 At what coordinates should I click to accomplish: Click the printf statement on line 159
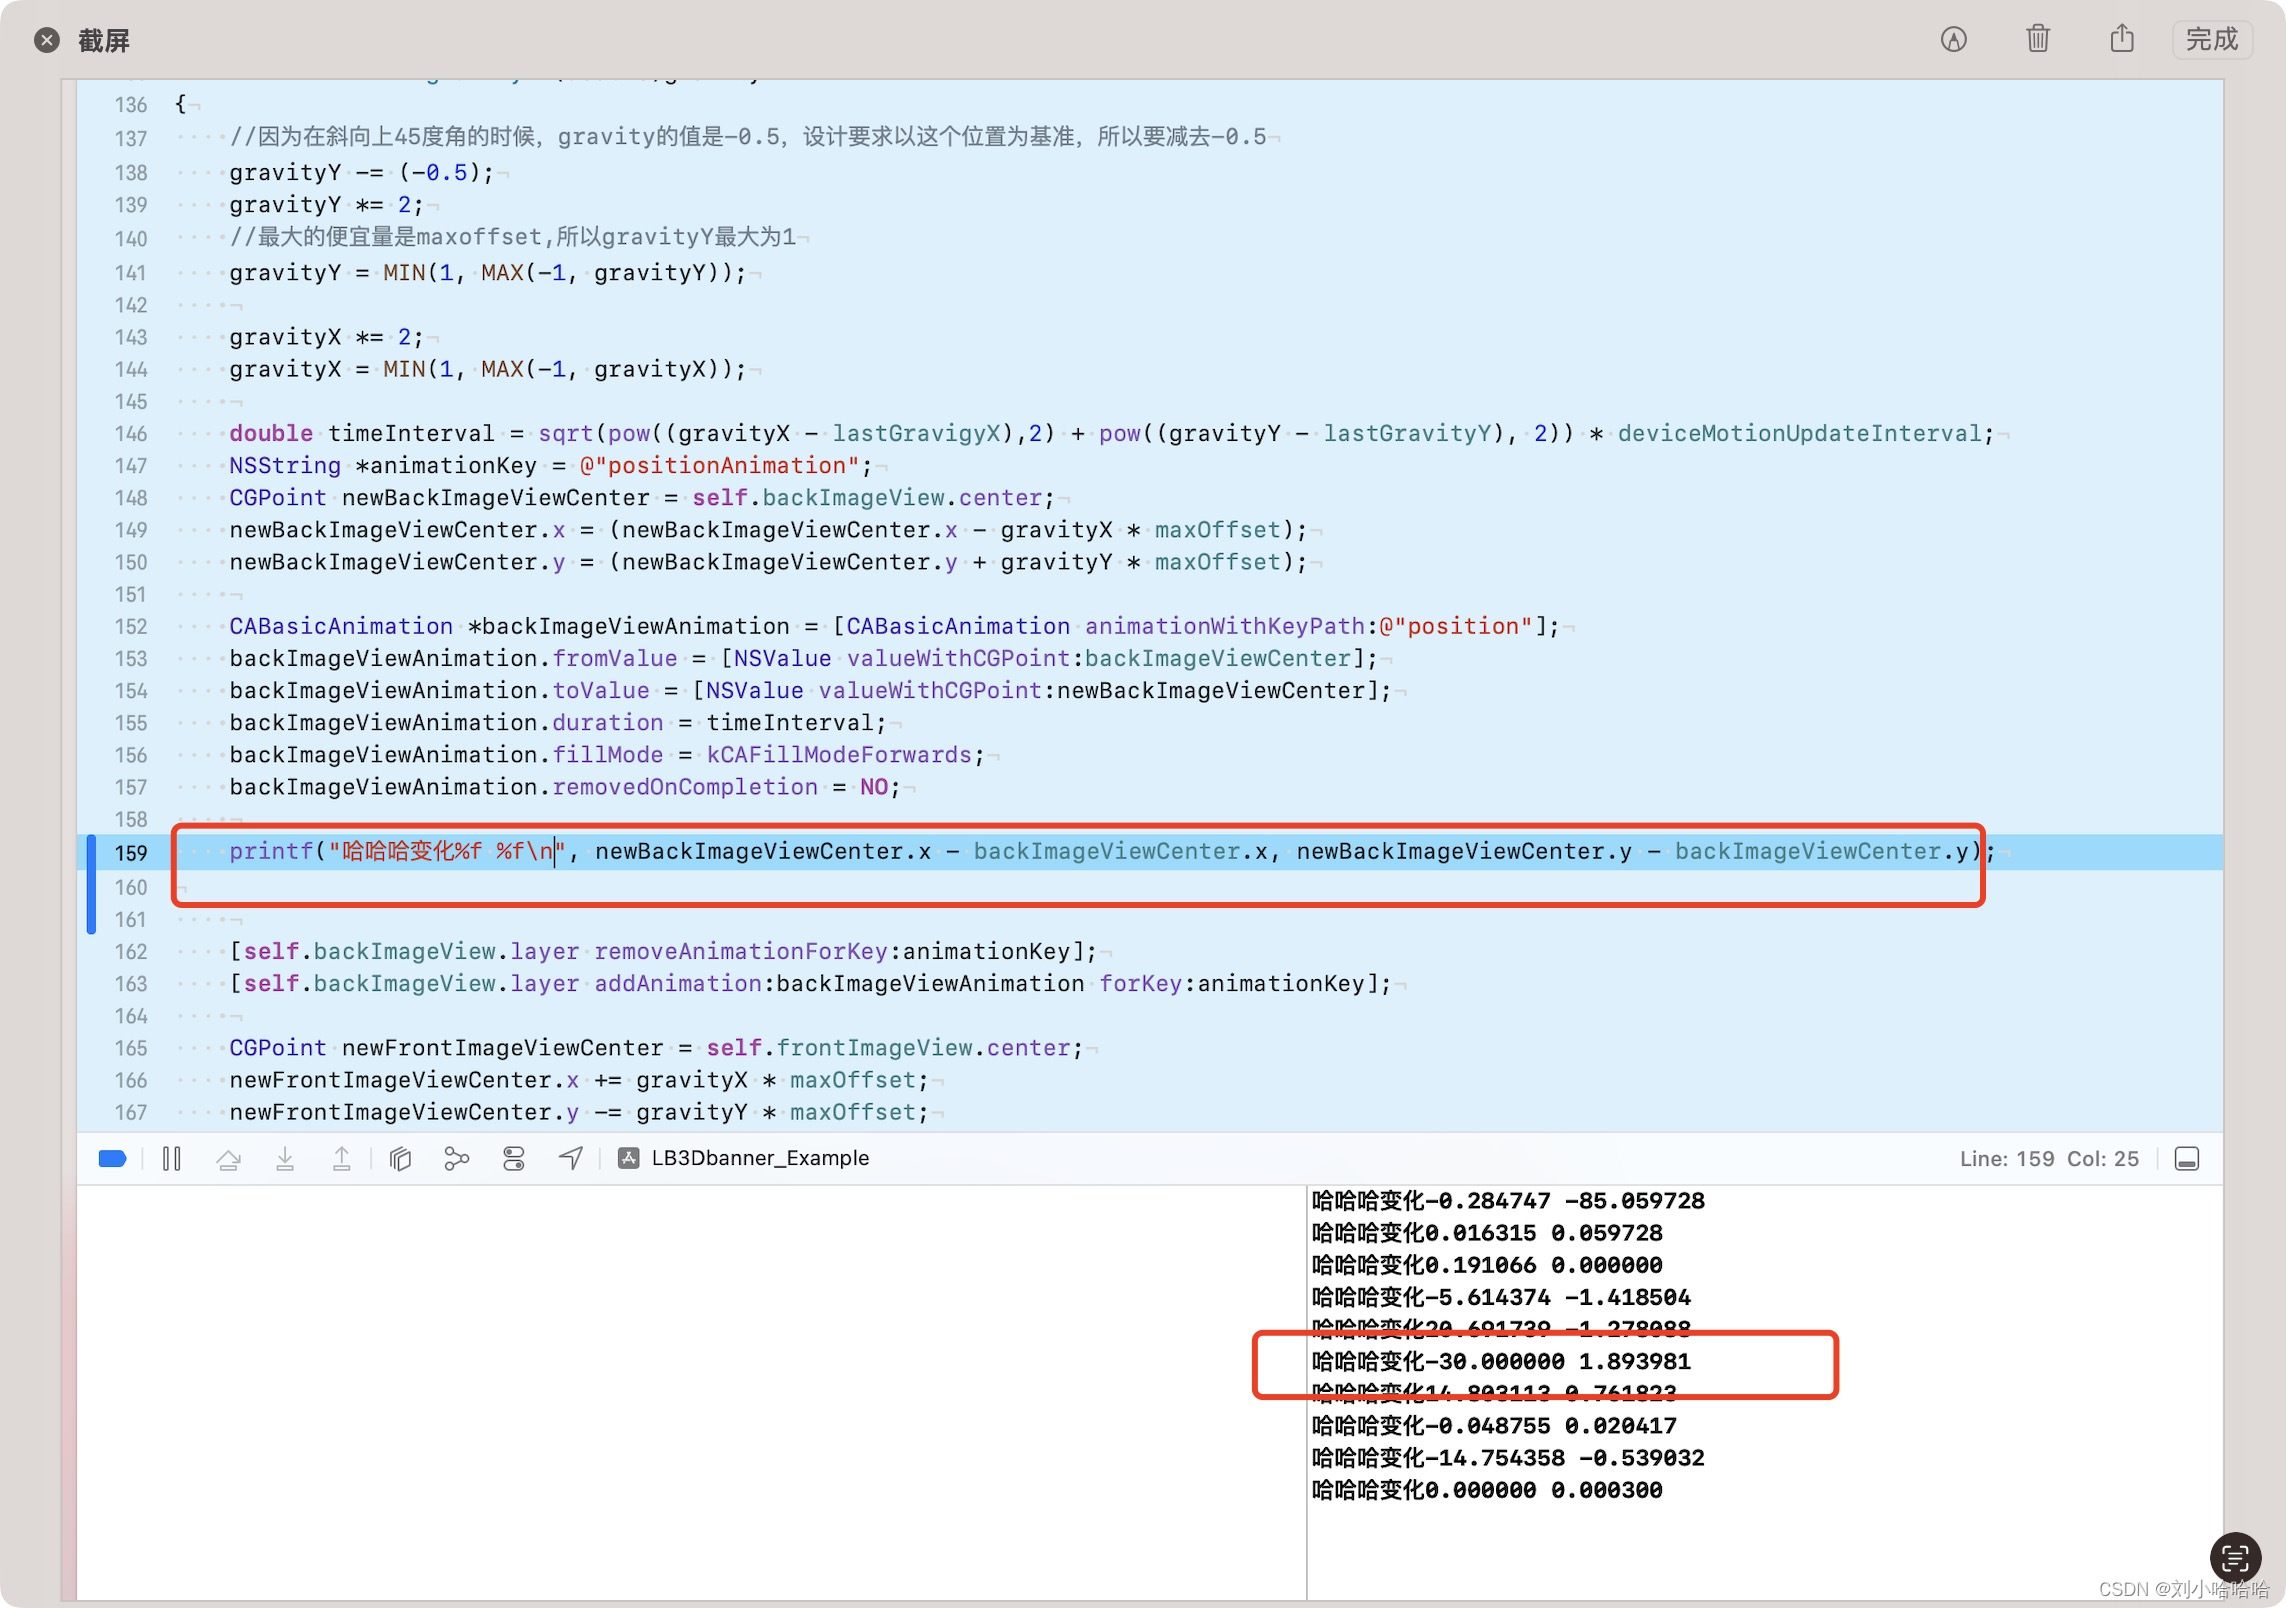1112,851
